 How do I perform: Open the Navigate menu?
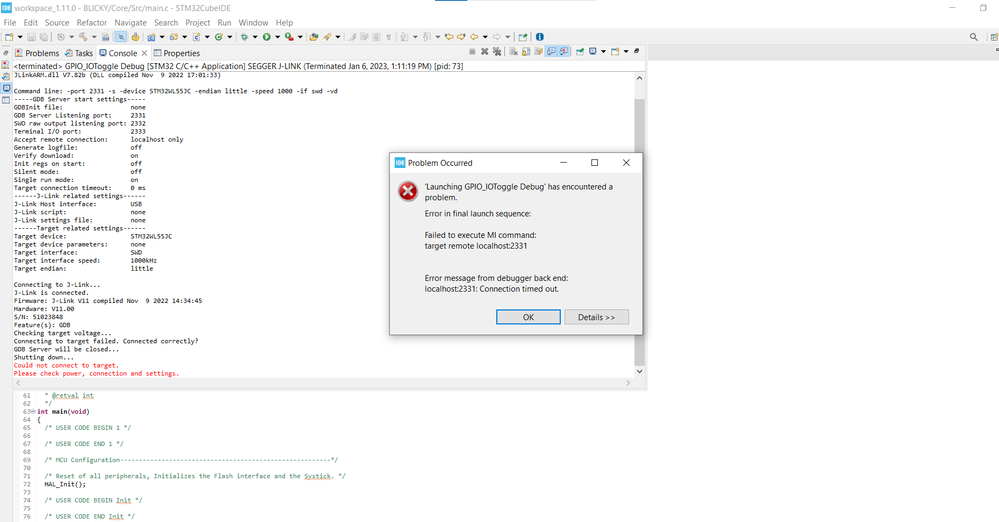[x=131, y=22]
